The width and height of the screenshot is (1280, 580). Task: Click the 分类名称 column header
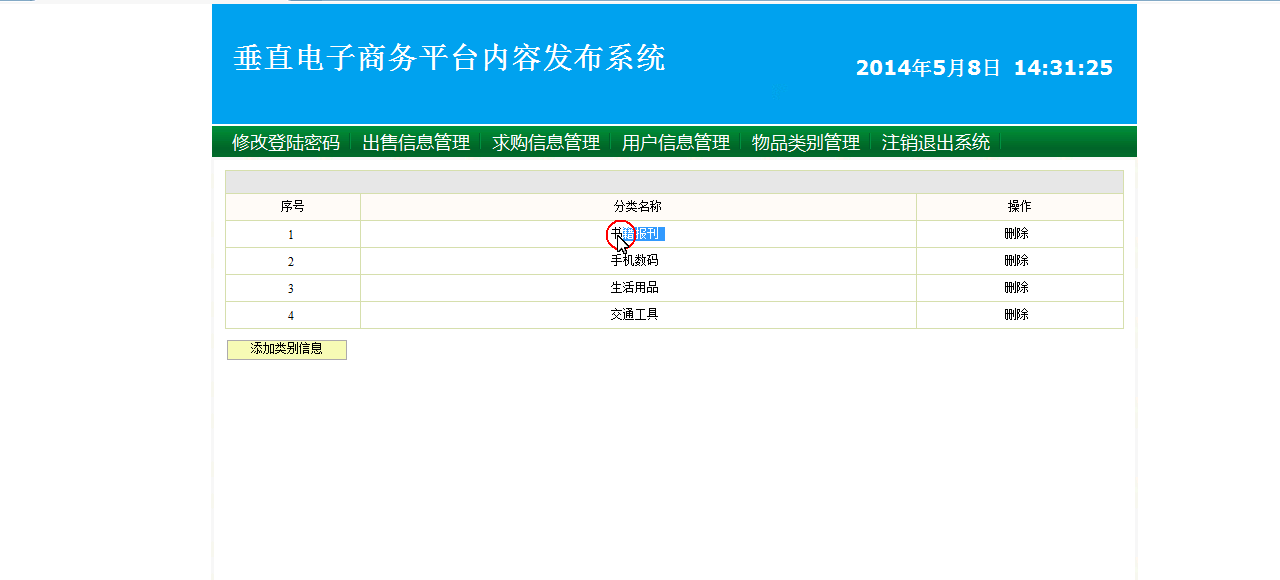pyautogui.click(x=638, y=207)
